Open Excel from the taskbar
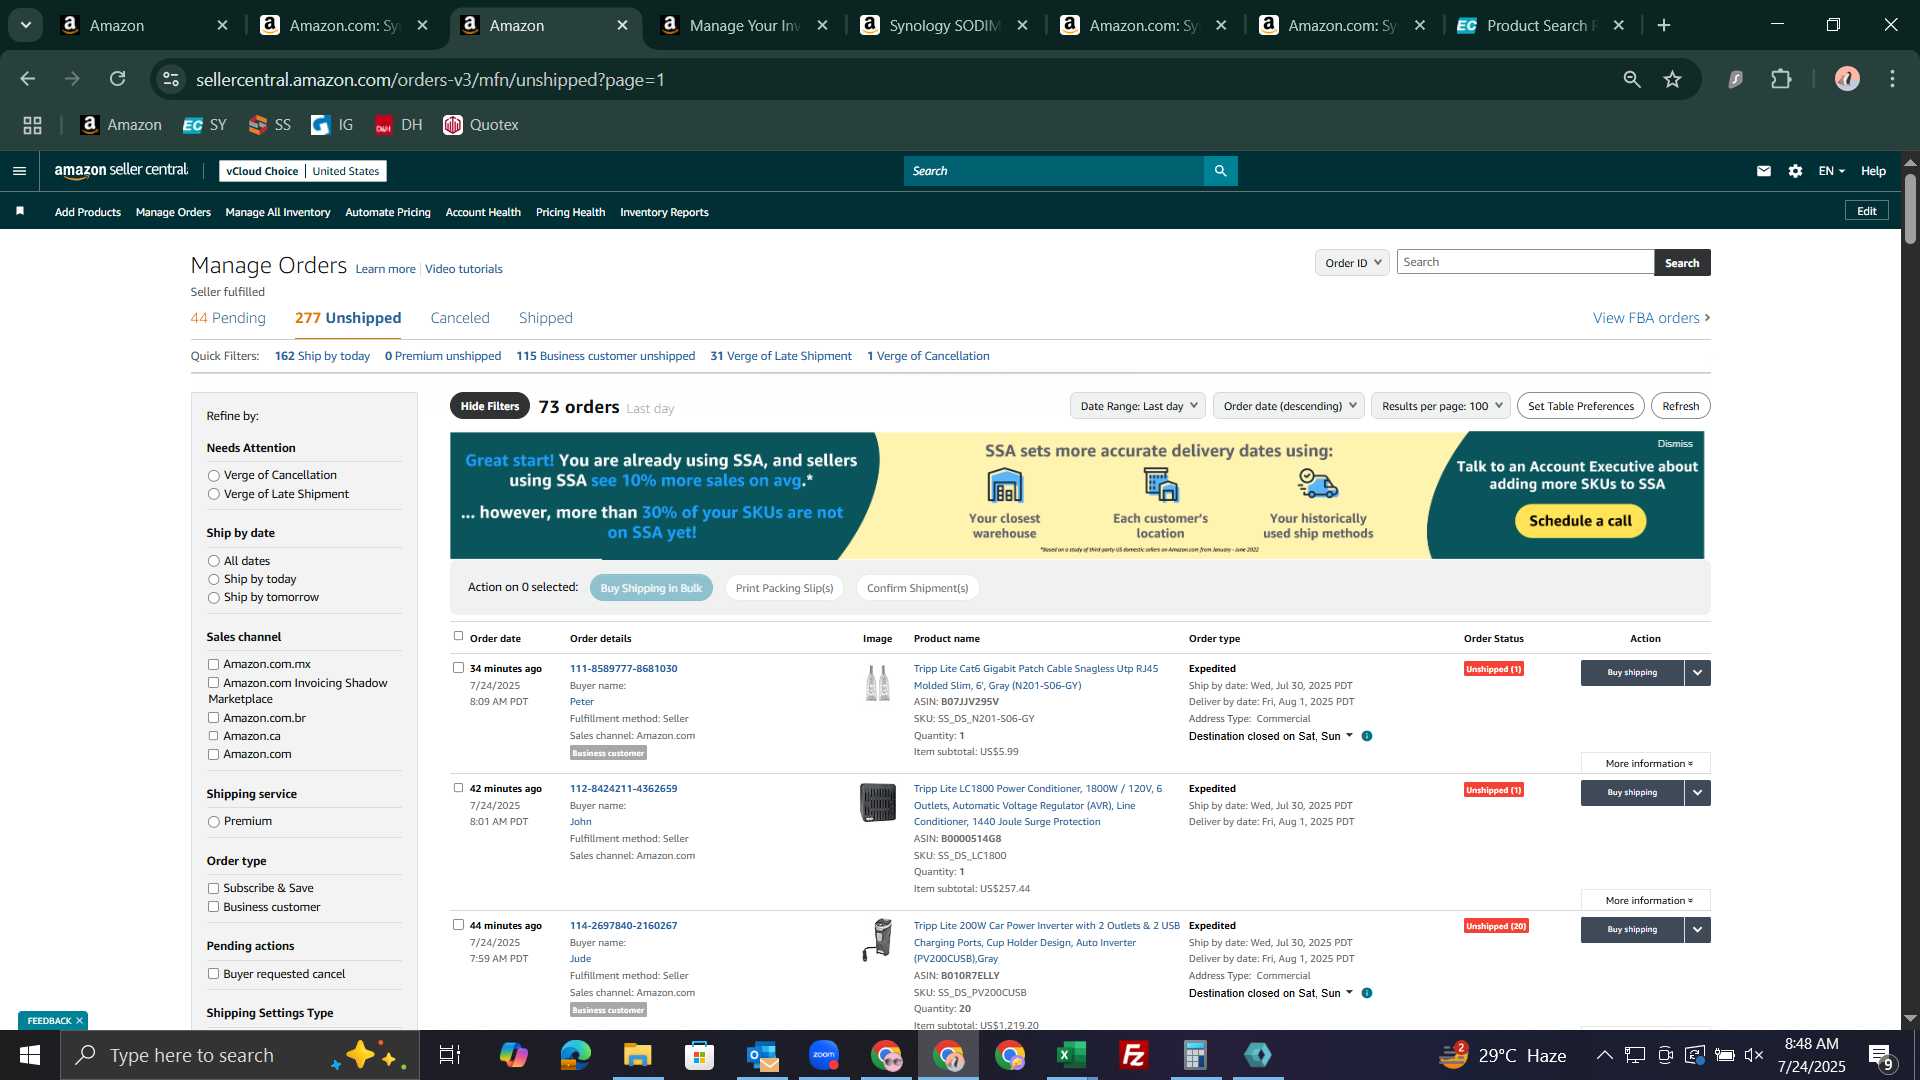The width and height of the screenshot is (1920, 1080). 1072,1055
